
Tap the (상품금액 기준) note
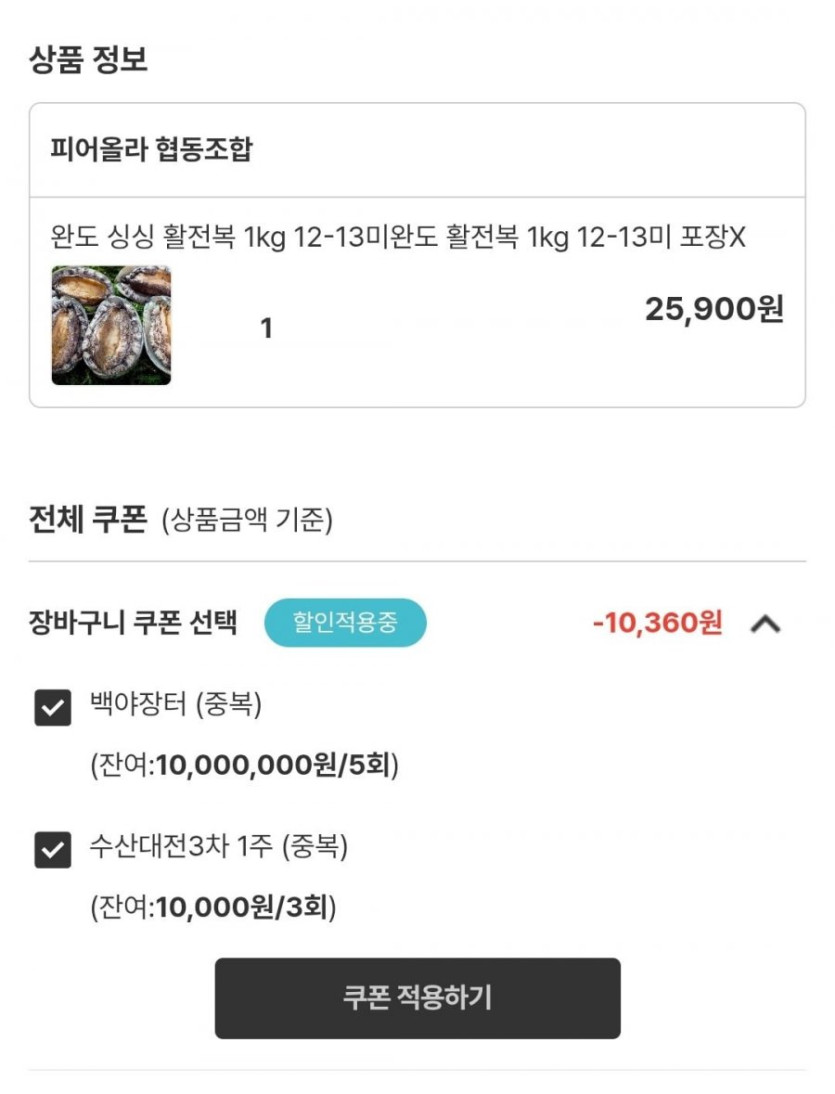[x=247, y=521]
